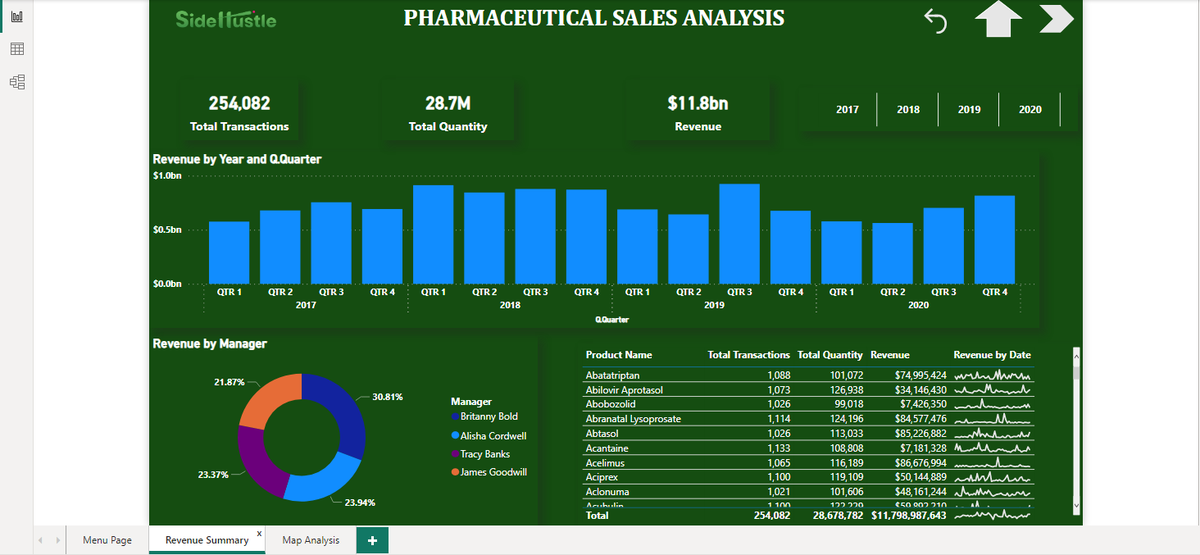
Task: Switch to the Menu Page tab
Action: (x=107, y=540)
